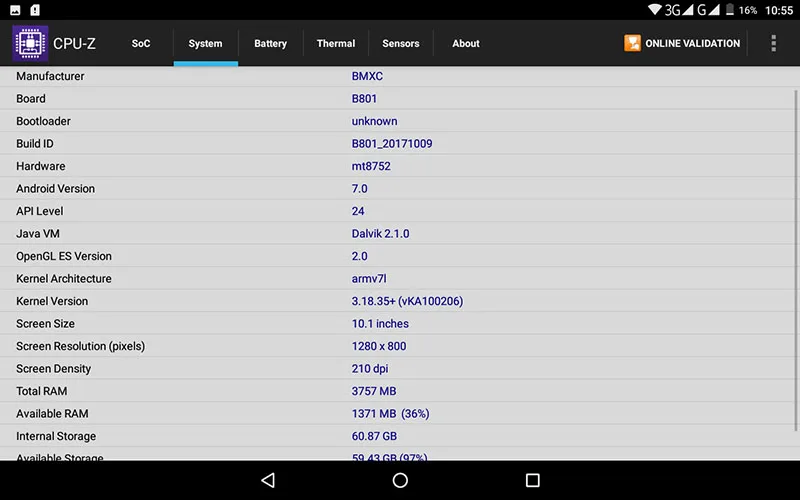Tap the battery status icon
Image resolution: width=800 pixels, height=500 pixels.
[730, 10]
